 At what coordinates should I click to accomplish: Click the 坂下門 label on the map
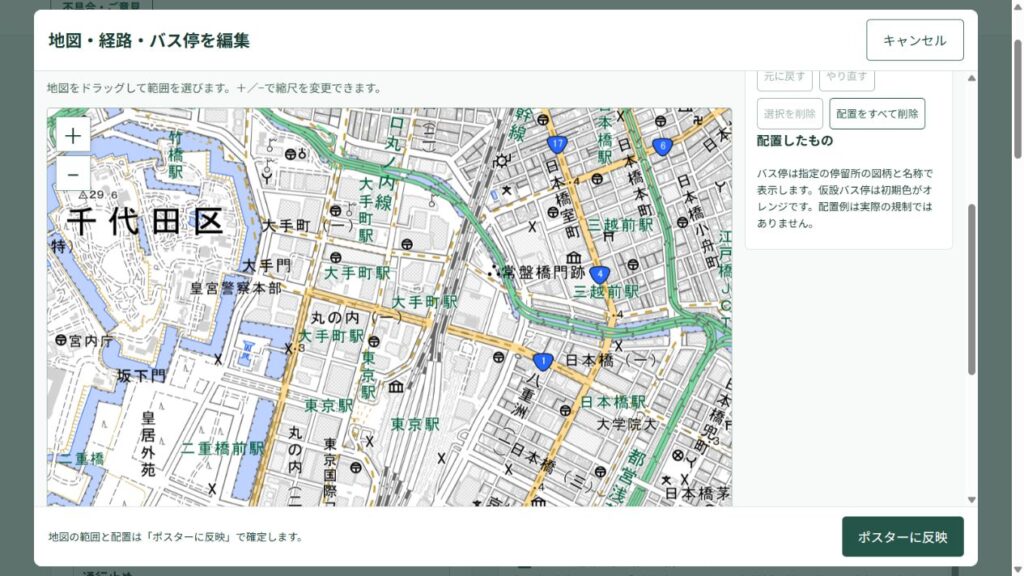tap(142, 376)
